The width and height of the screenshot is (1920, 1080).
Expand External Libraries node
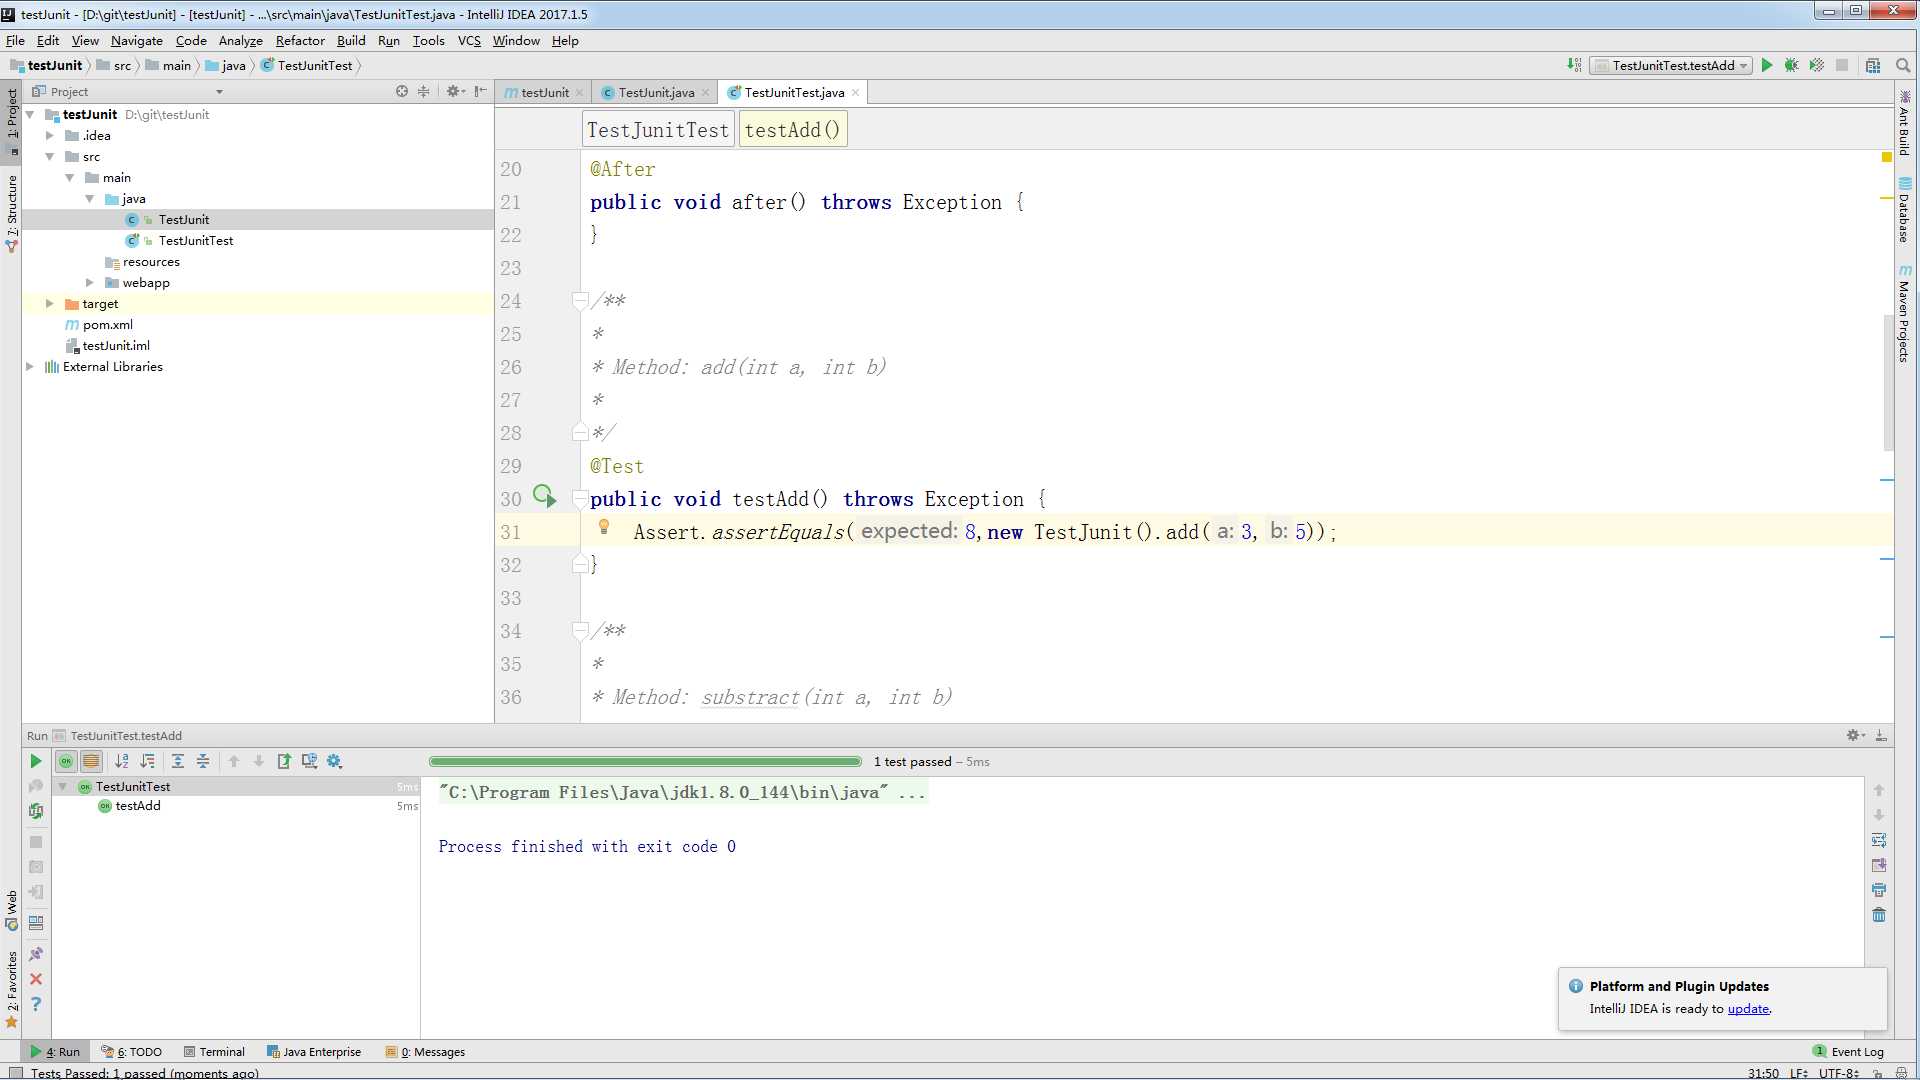tap(30, 367)
